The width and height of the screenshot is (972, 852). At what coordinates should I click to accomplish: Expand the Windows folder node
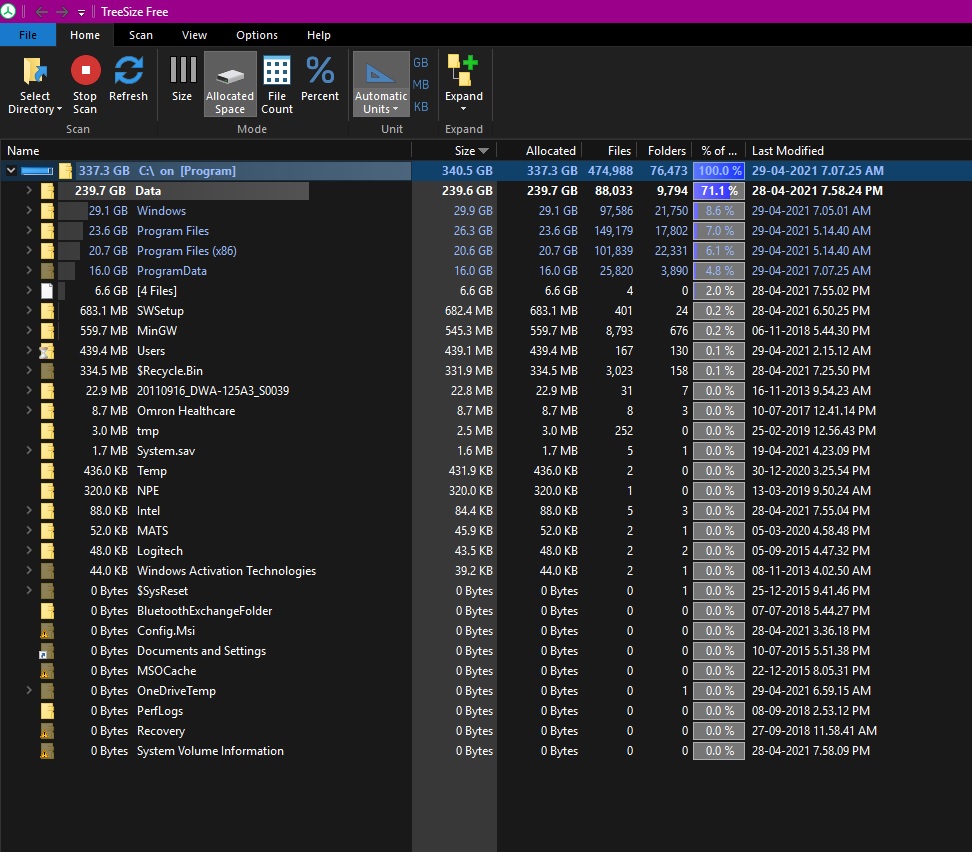pyautogui.click(x=29, y=211)
